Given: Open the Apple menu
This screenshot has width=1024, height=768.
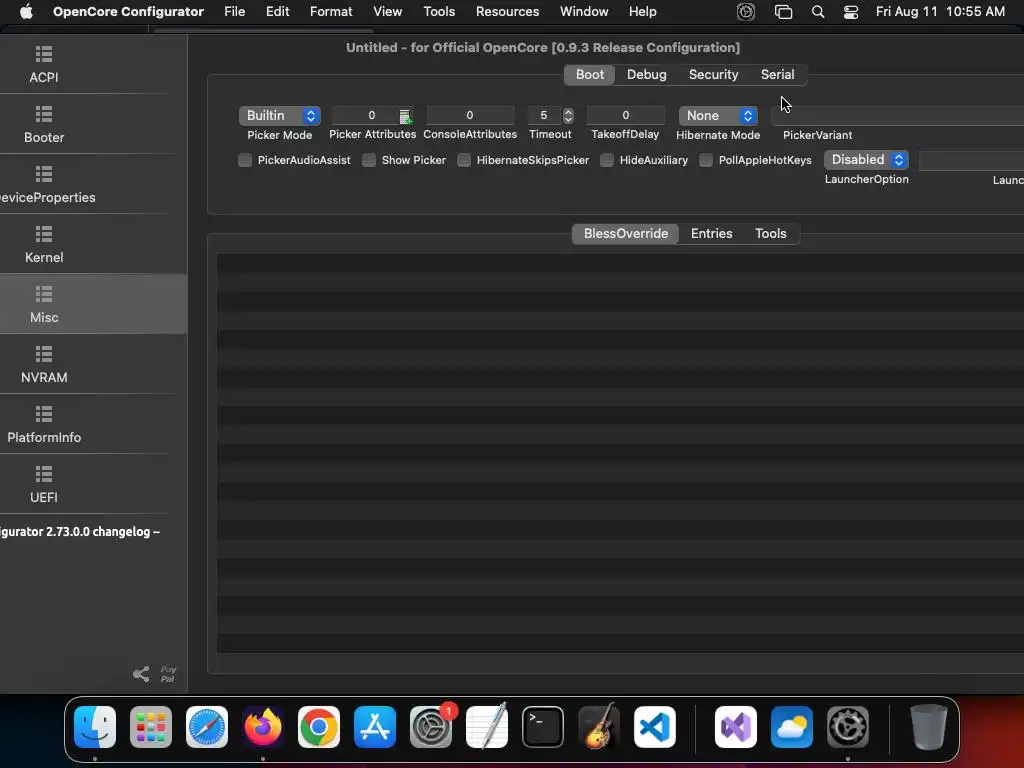Looking at the screenshot, I should click(26, 12).
